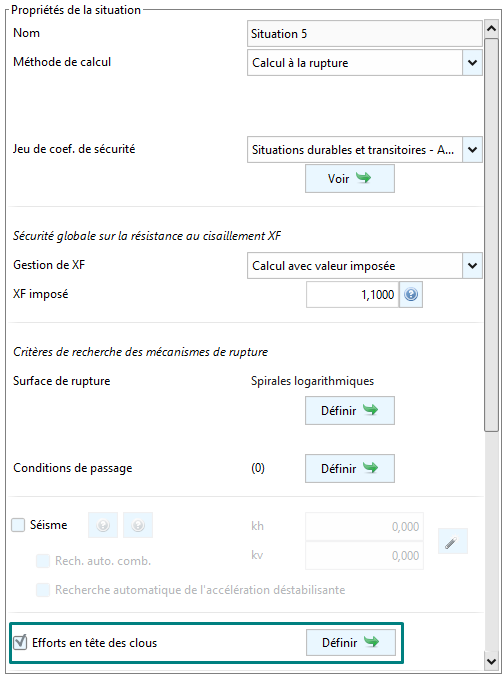Click the XF imposé help icon
The height and width of the screenshot is (676, 504).
(411, 294)
